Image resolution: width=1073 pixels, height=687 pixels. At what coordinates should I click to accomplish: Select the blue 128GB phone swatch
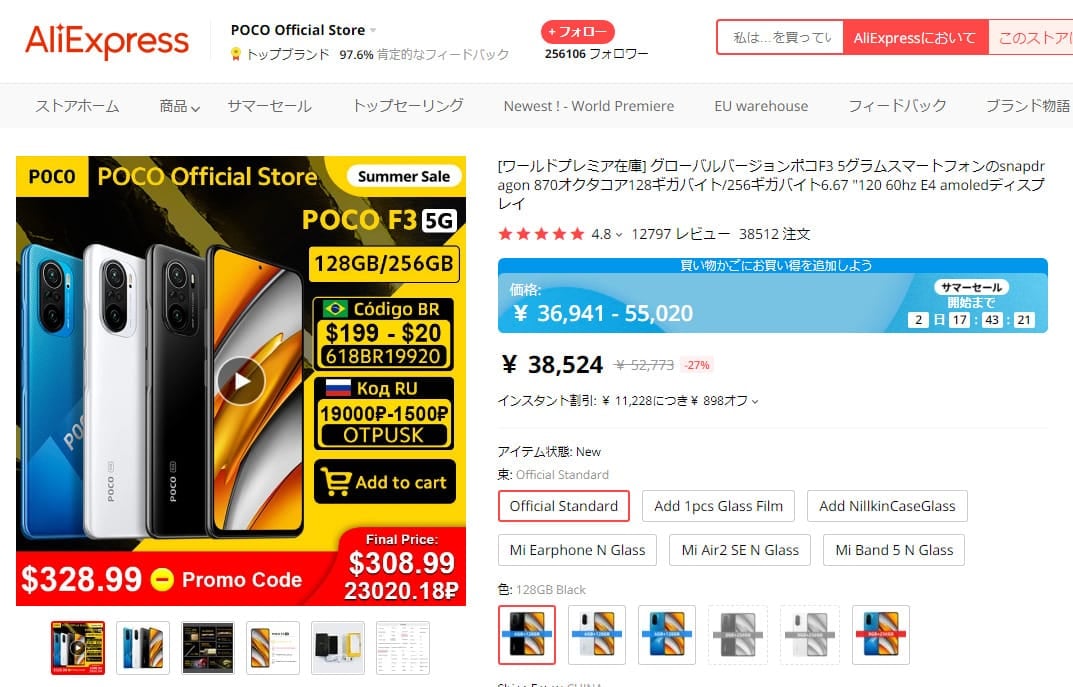[667, 634]
